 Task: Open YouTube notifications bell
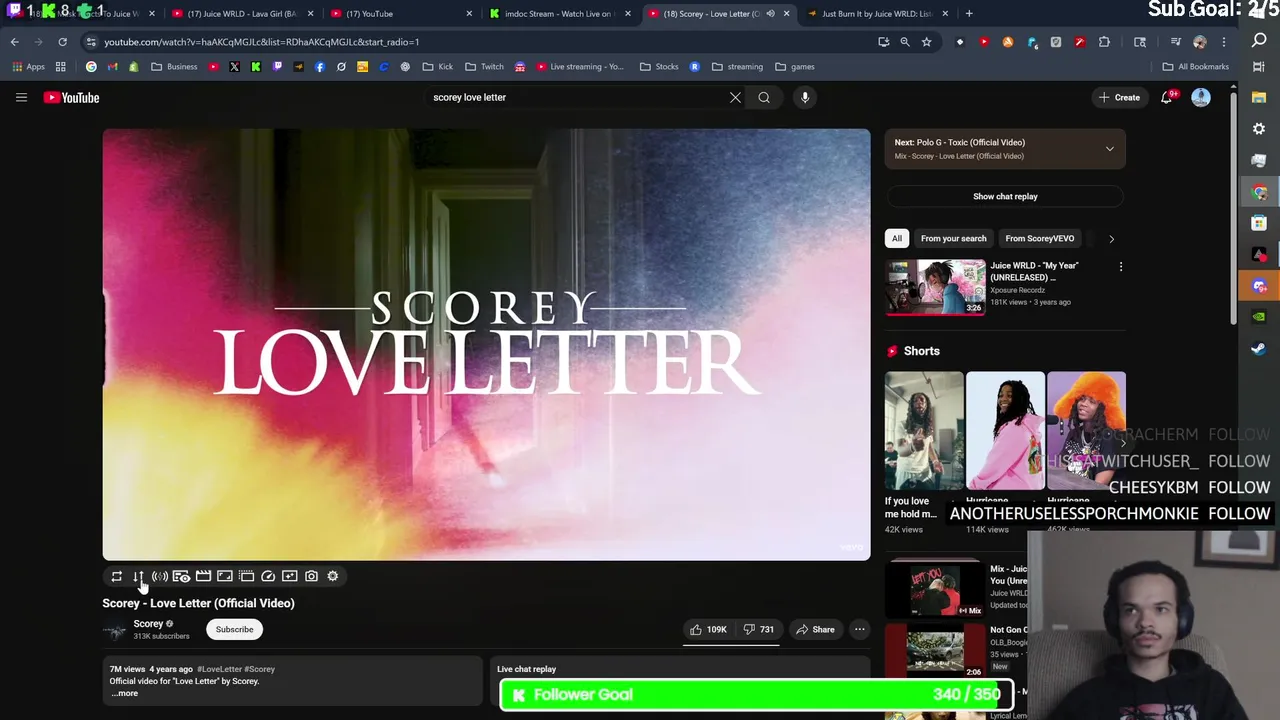1167,97
